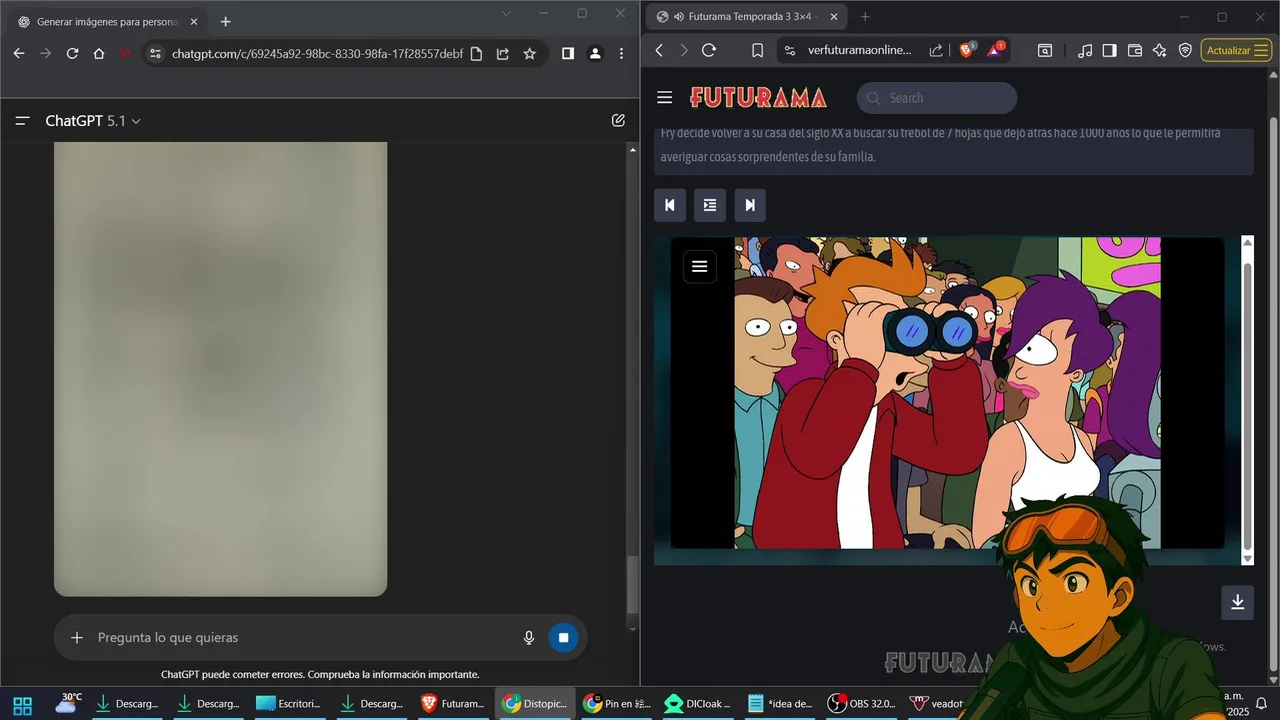The width and height of the screenshot is (1280, 720).
Task: Open site settings next to verfuturamaonline URL
Action: pyautogui.click(x=789, y=50)
